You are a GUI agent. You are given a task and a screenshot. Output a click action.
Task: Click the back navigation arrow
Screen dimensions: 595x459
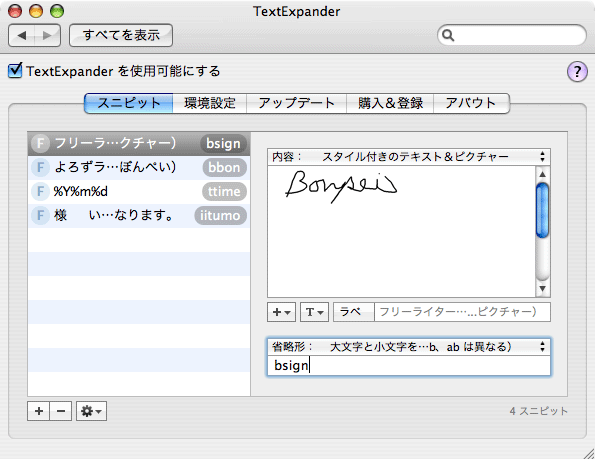pyautogui.click(x=22, y=36)
